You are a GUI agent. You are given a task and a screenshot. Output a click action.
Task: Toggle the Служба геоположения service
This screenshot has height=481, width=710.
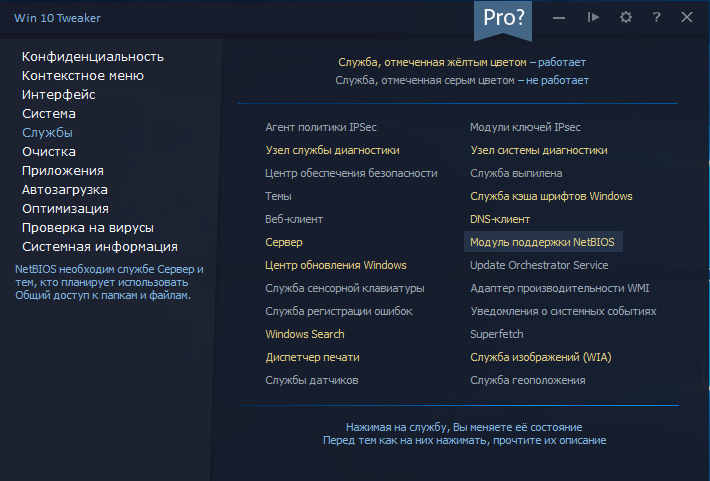(x=528, y=380)
